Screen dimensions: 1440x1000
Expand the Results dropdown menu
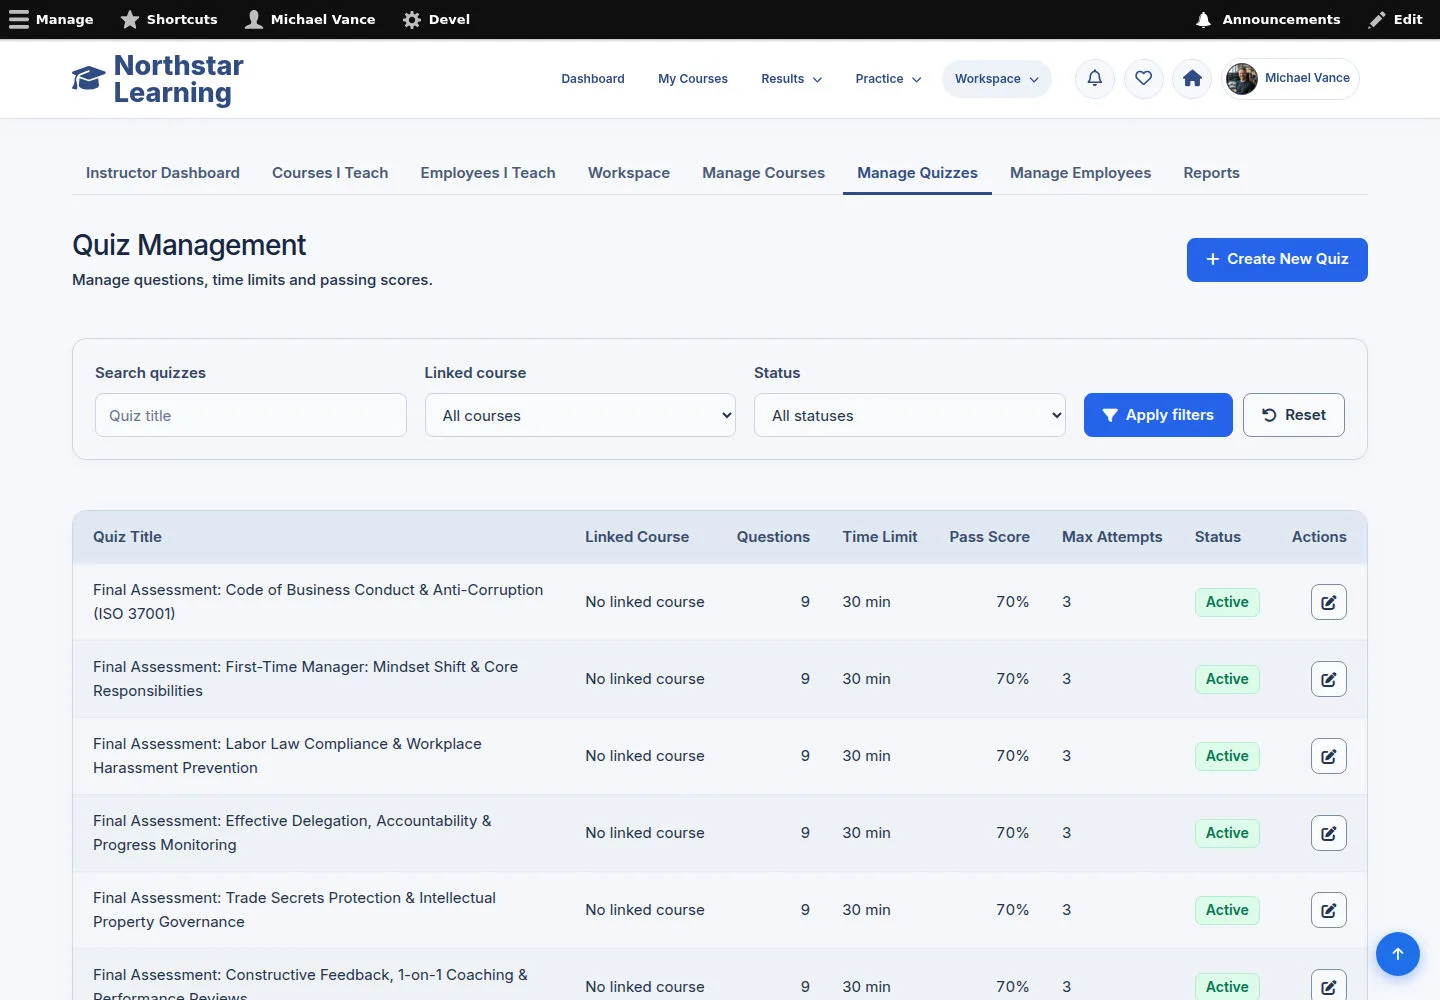791,79
